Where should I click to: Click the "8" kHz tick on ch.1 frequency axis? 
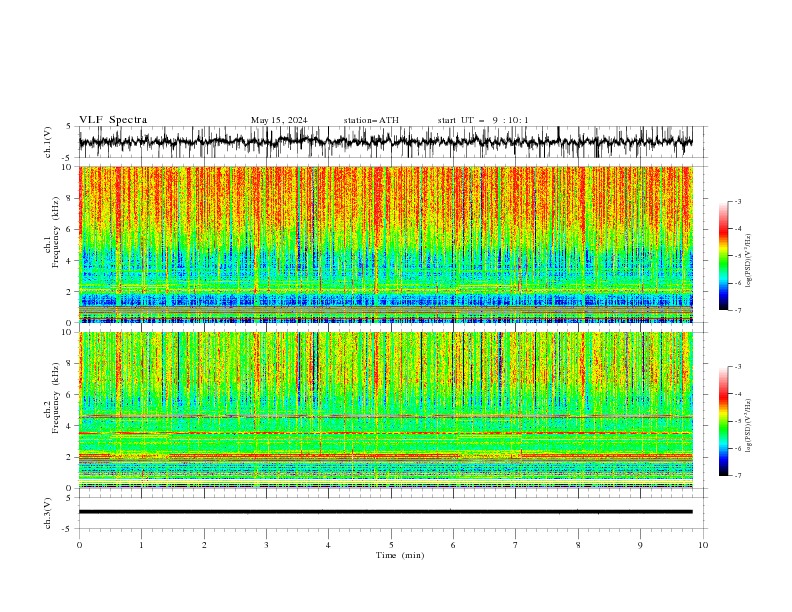(70, 198)
